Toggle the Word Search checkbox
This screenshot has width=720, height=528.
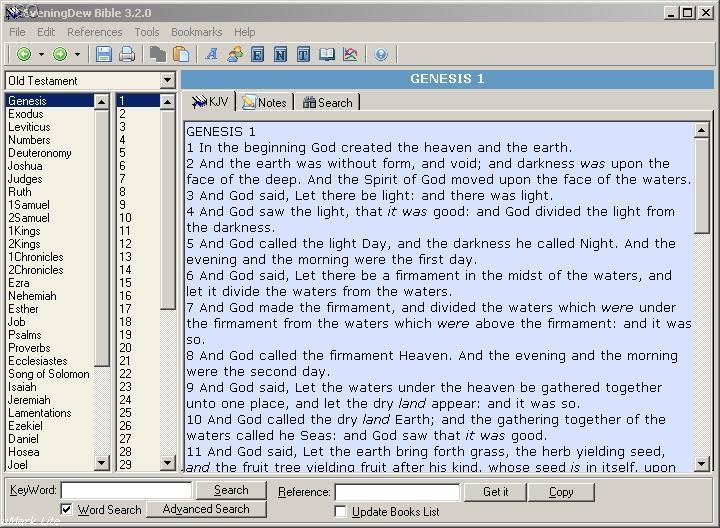(67, 509)
